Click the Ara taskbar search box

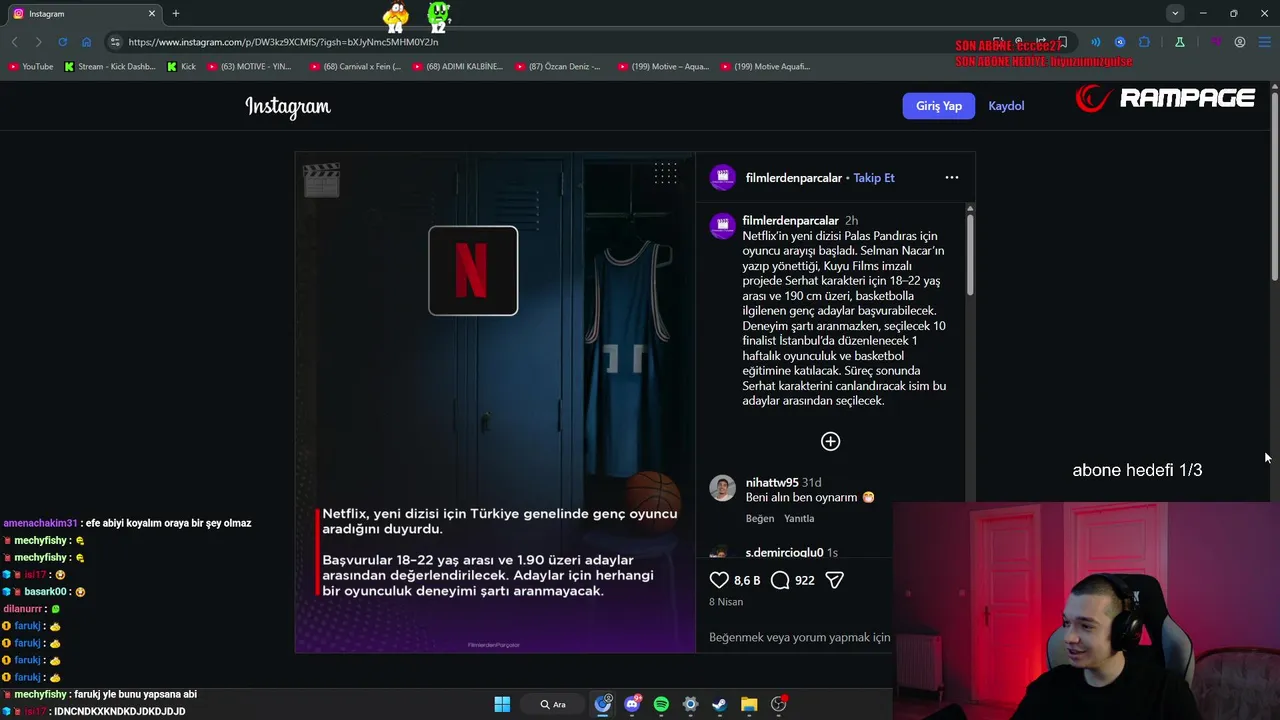[554, 704]
